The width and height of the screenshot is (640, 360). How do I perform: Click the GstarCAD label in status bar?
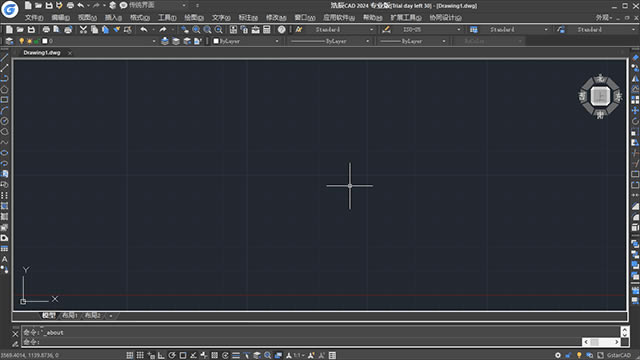coord(619,356)
